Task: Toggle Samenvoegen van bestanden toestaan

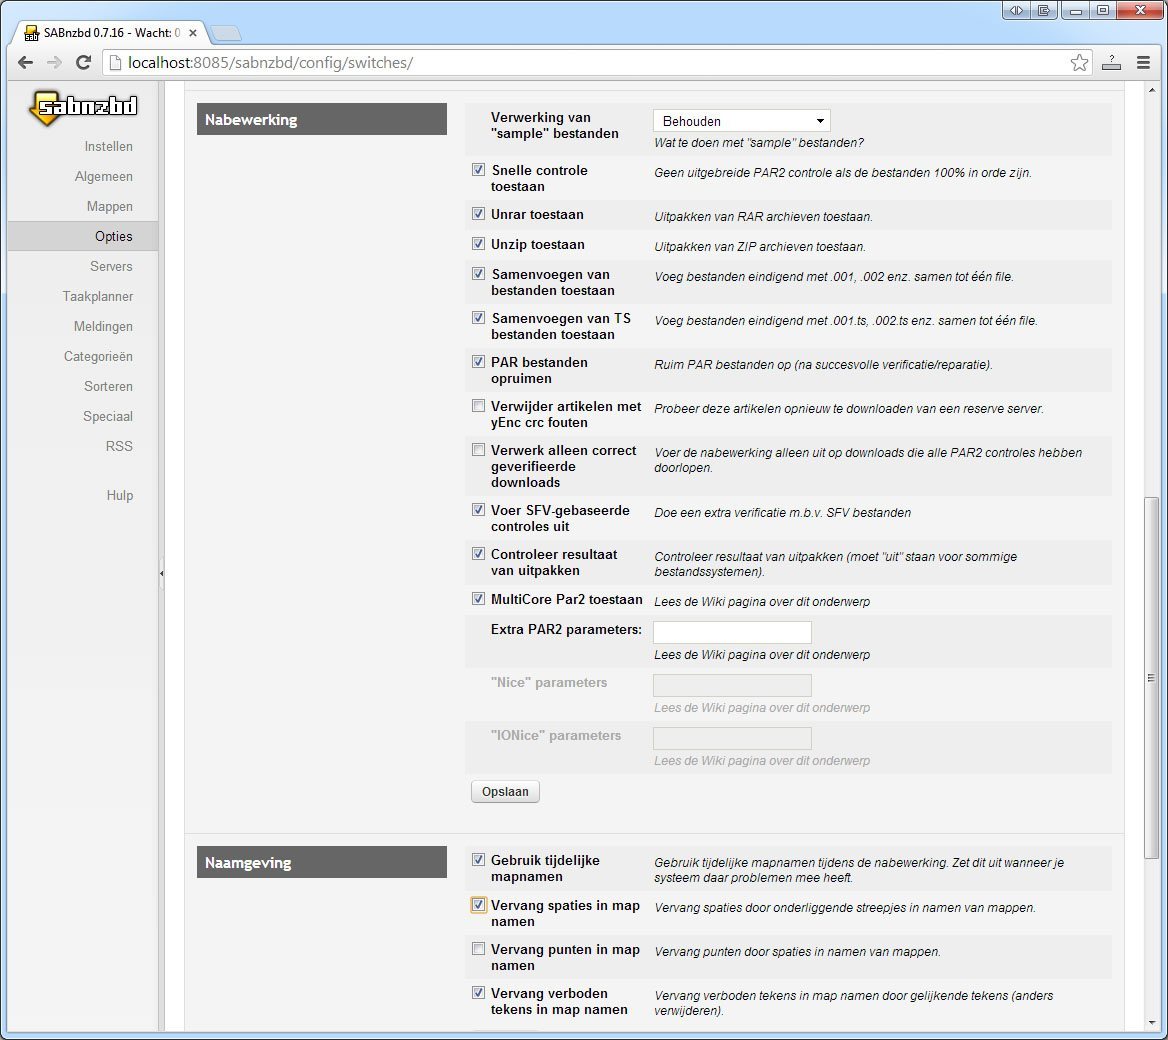Action: [x=478, y=273]
